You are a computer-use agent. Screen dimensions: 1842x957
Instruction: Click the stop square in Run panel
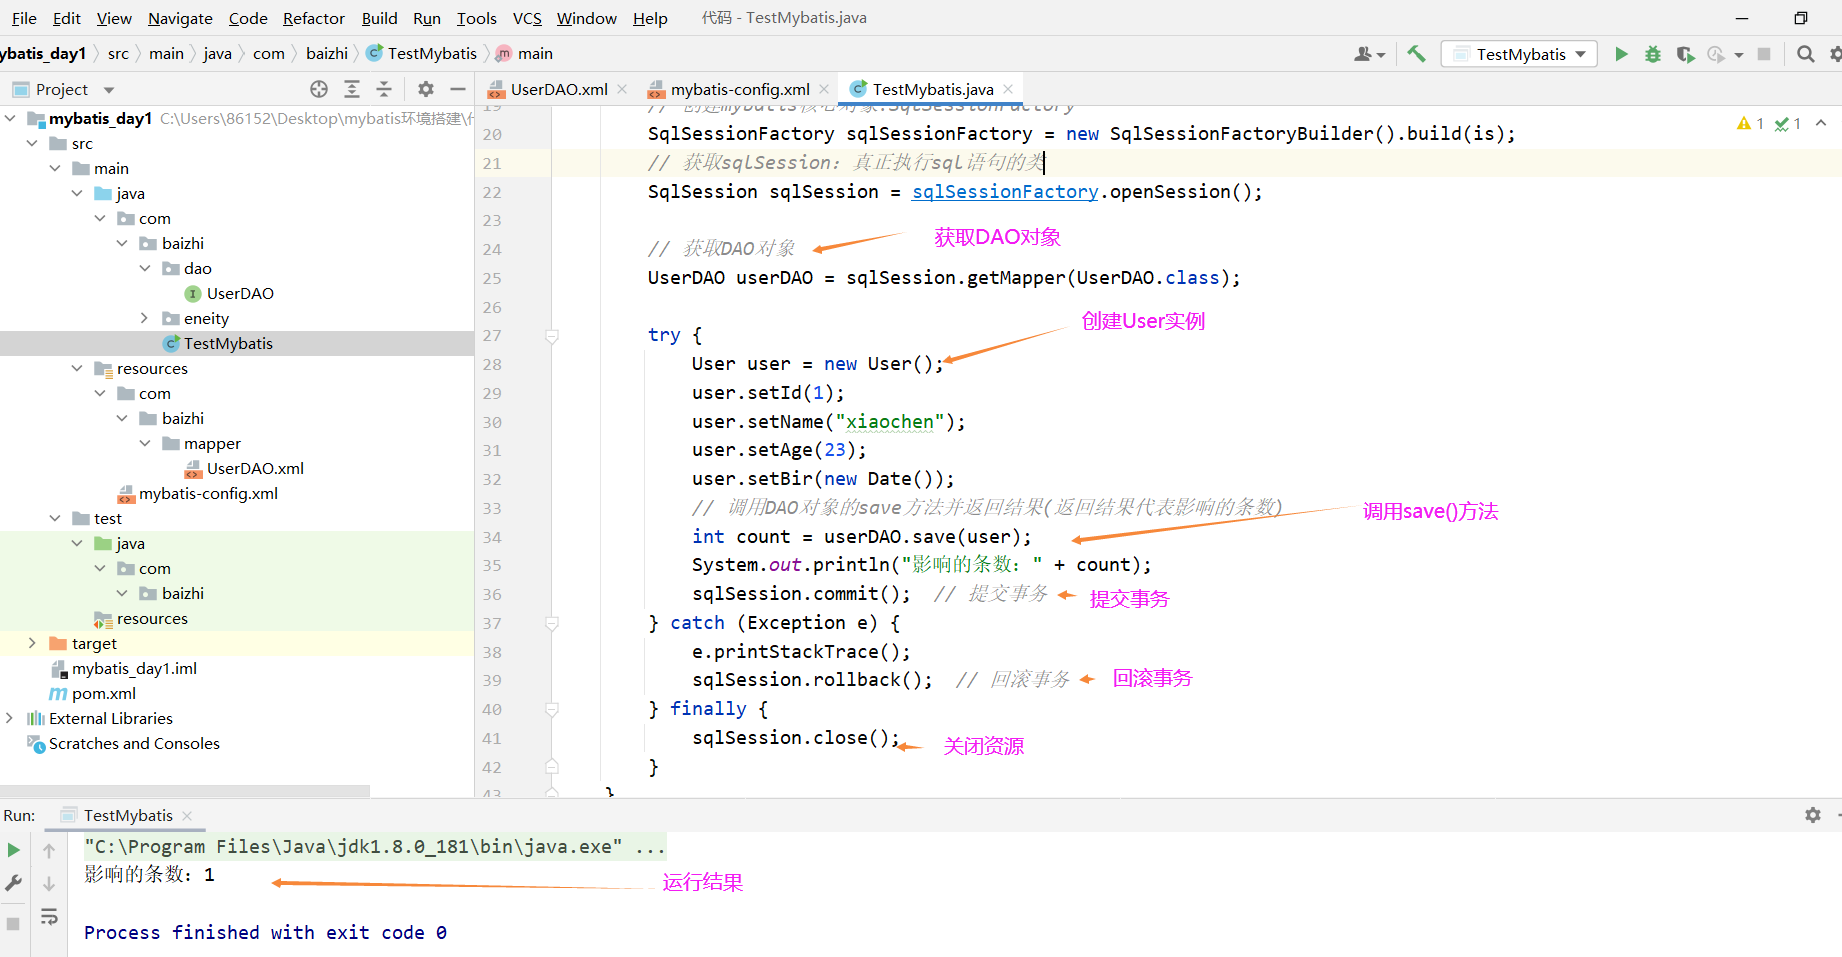pyautogui.click(x=13, y=923)
